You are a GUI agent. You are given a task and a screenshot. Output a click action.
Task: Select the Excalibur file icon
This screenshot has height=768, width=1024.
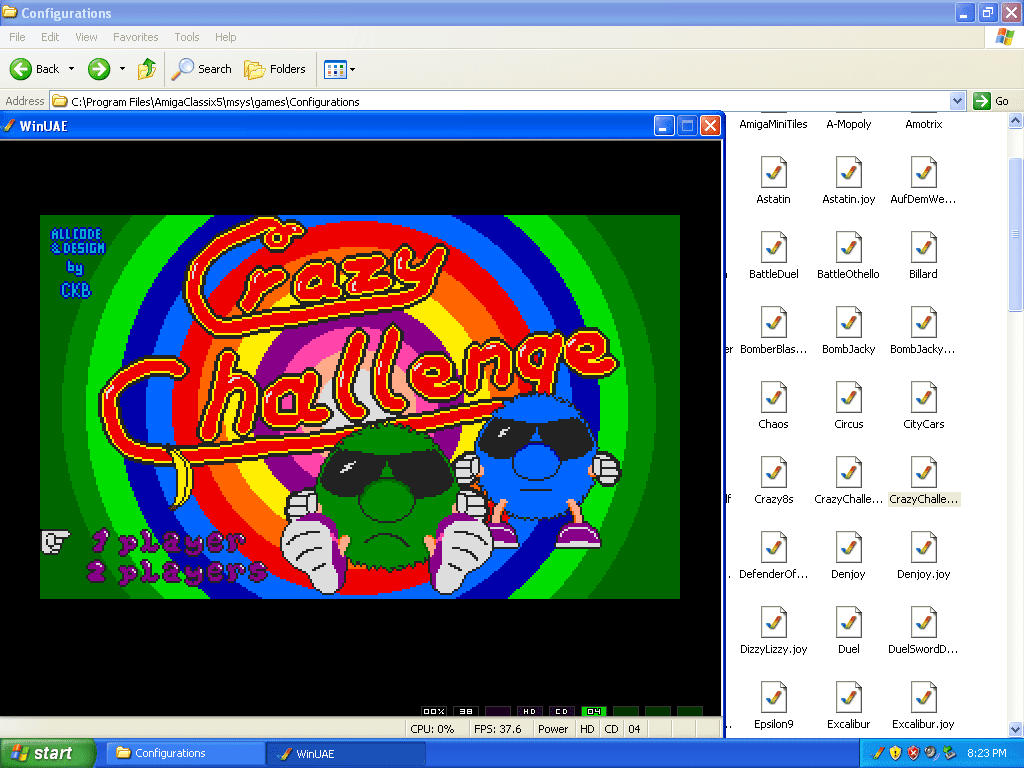(x=848, y=698)
